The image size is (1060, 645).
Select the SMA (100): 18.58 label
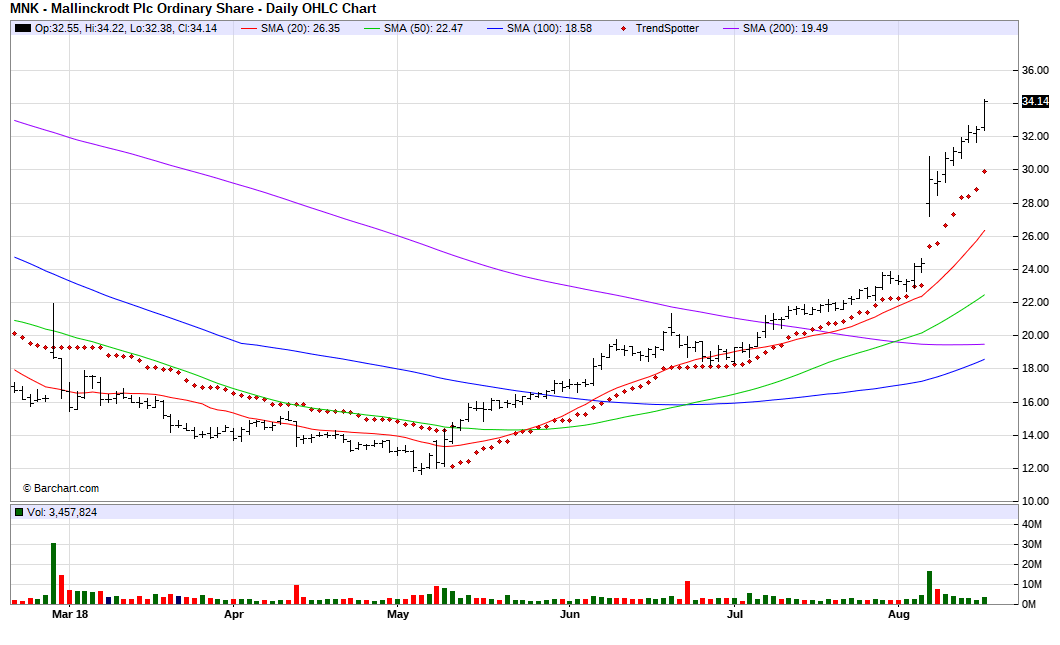coord(549,28)
